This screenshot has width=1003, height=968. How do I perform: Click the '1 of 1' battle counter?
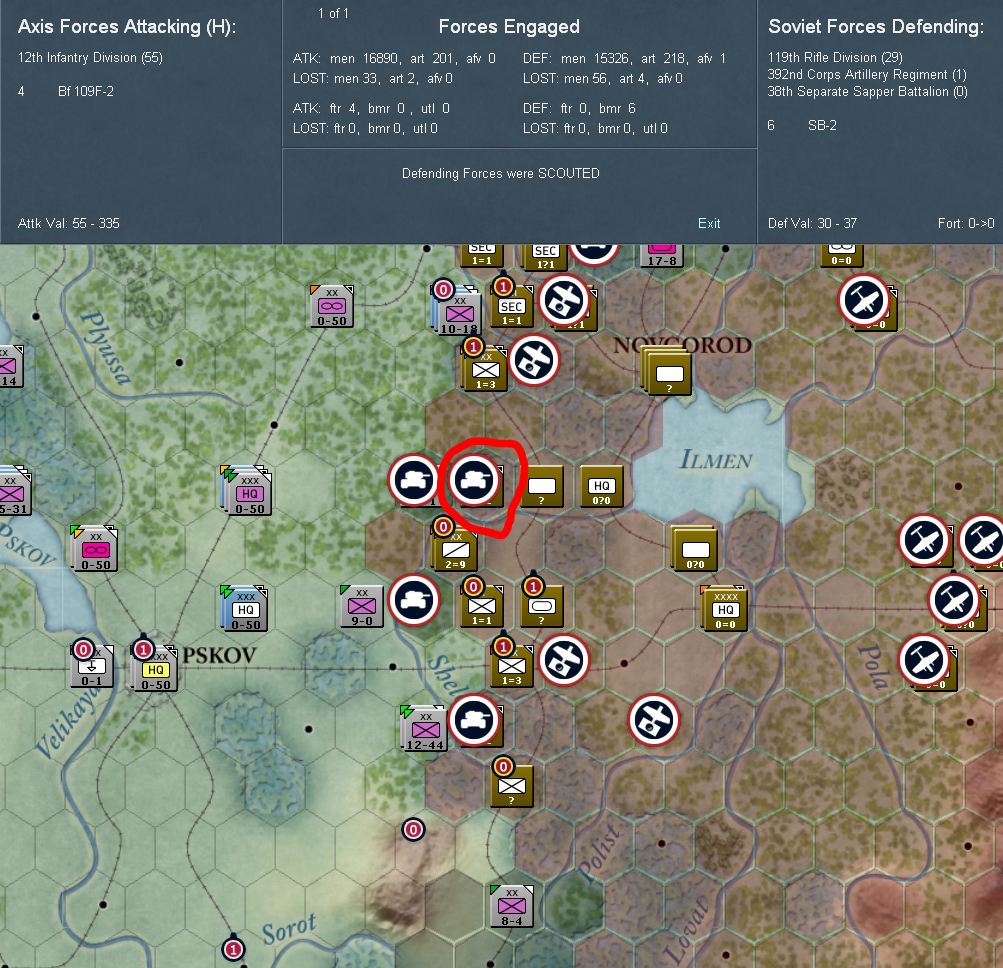[333, 13]
